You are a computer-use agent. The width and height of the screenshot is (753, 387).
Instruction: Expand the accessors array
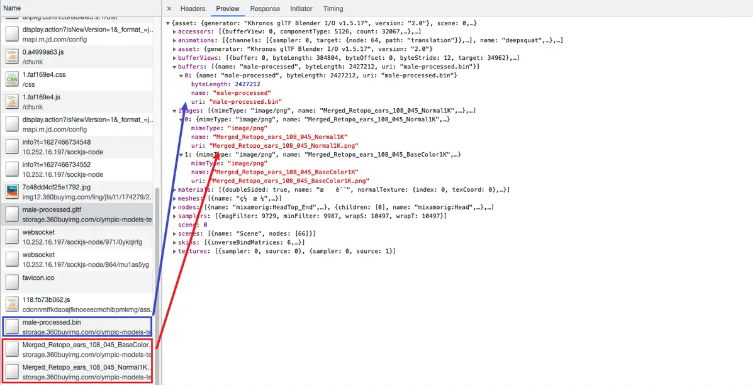point(174,32)
